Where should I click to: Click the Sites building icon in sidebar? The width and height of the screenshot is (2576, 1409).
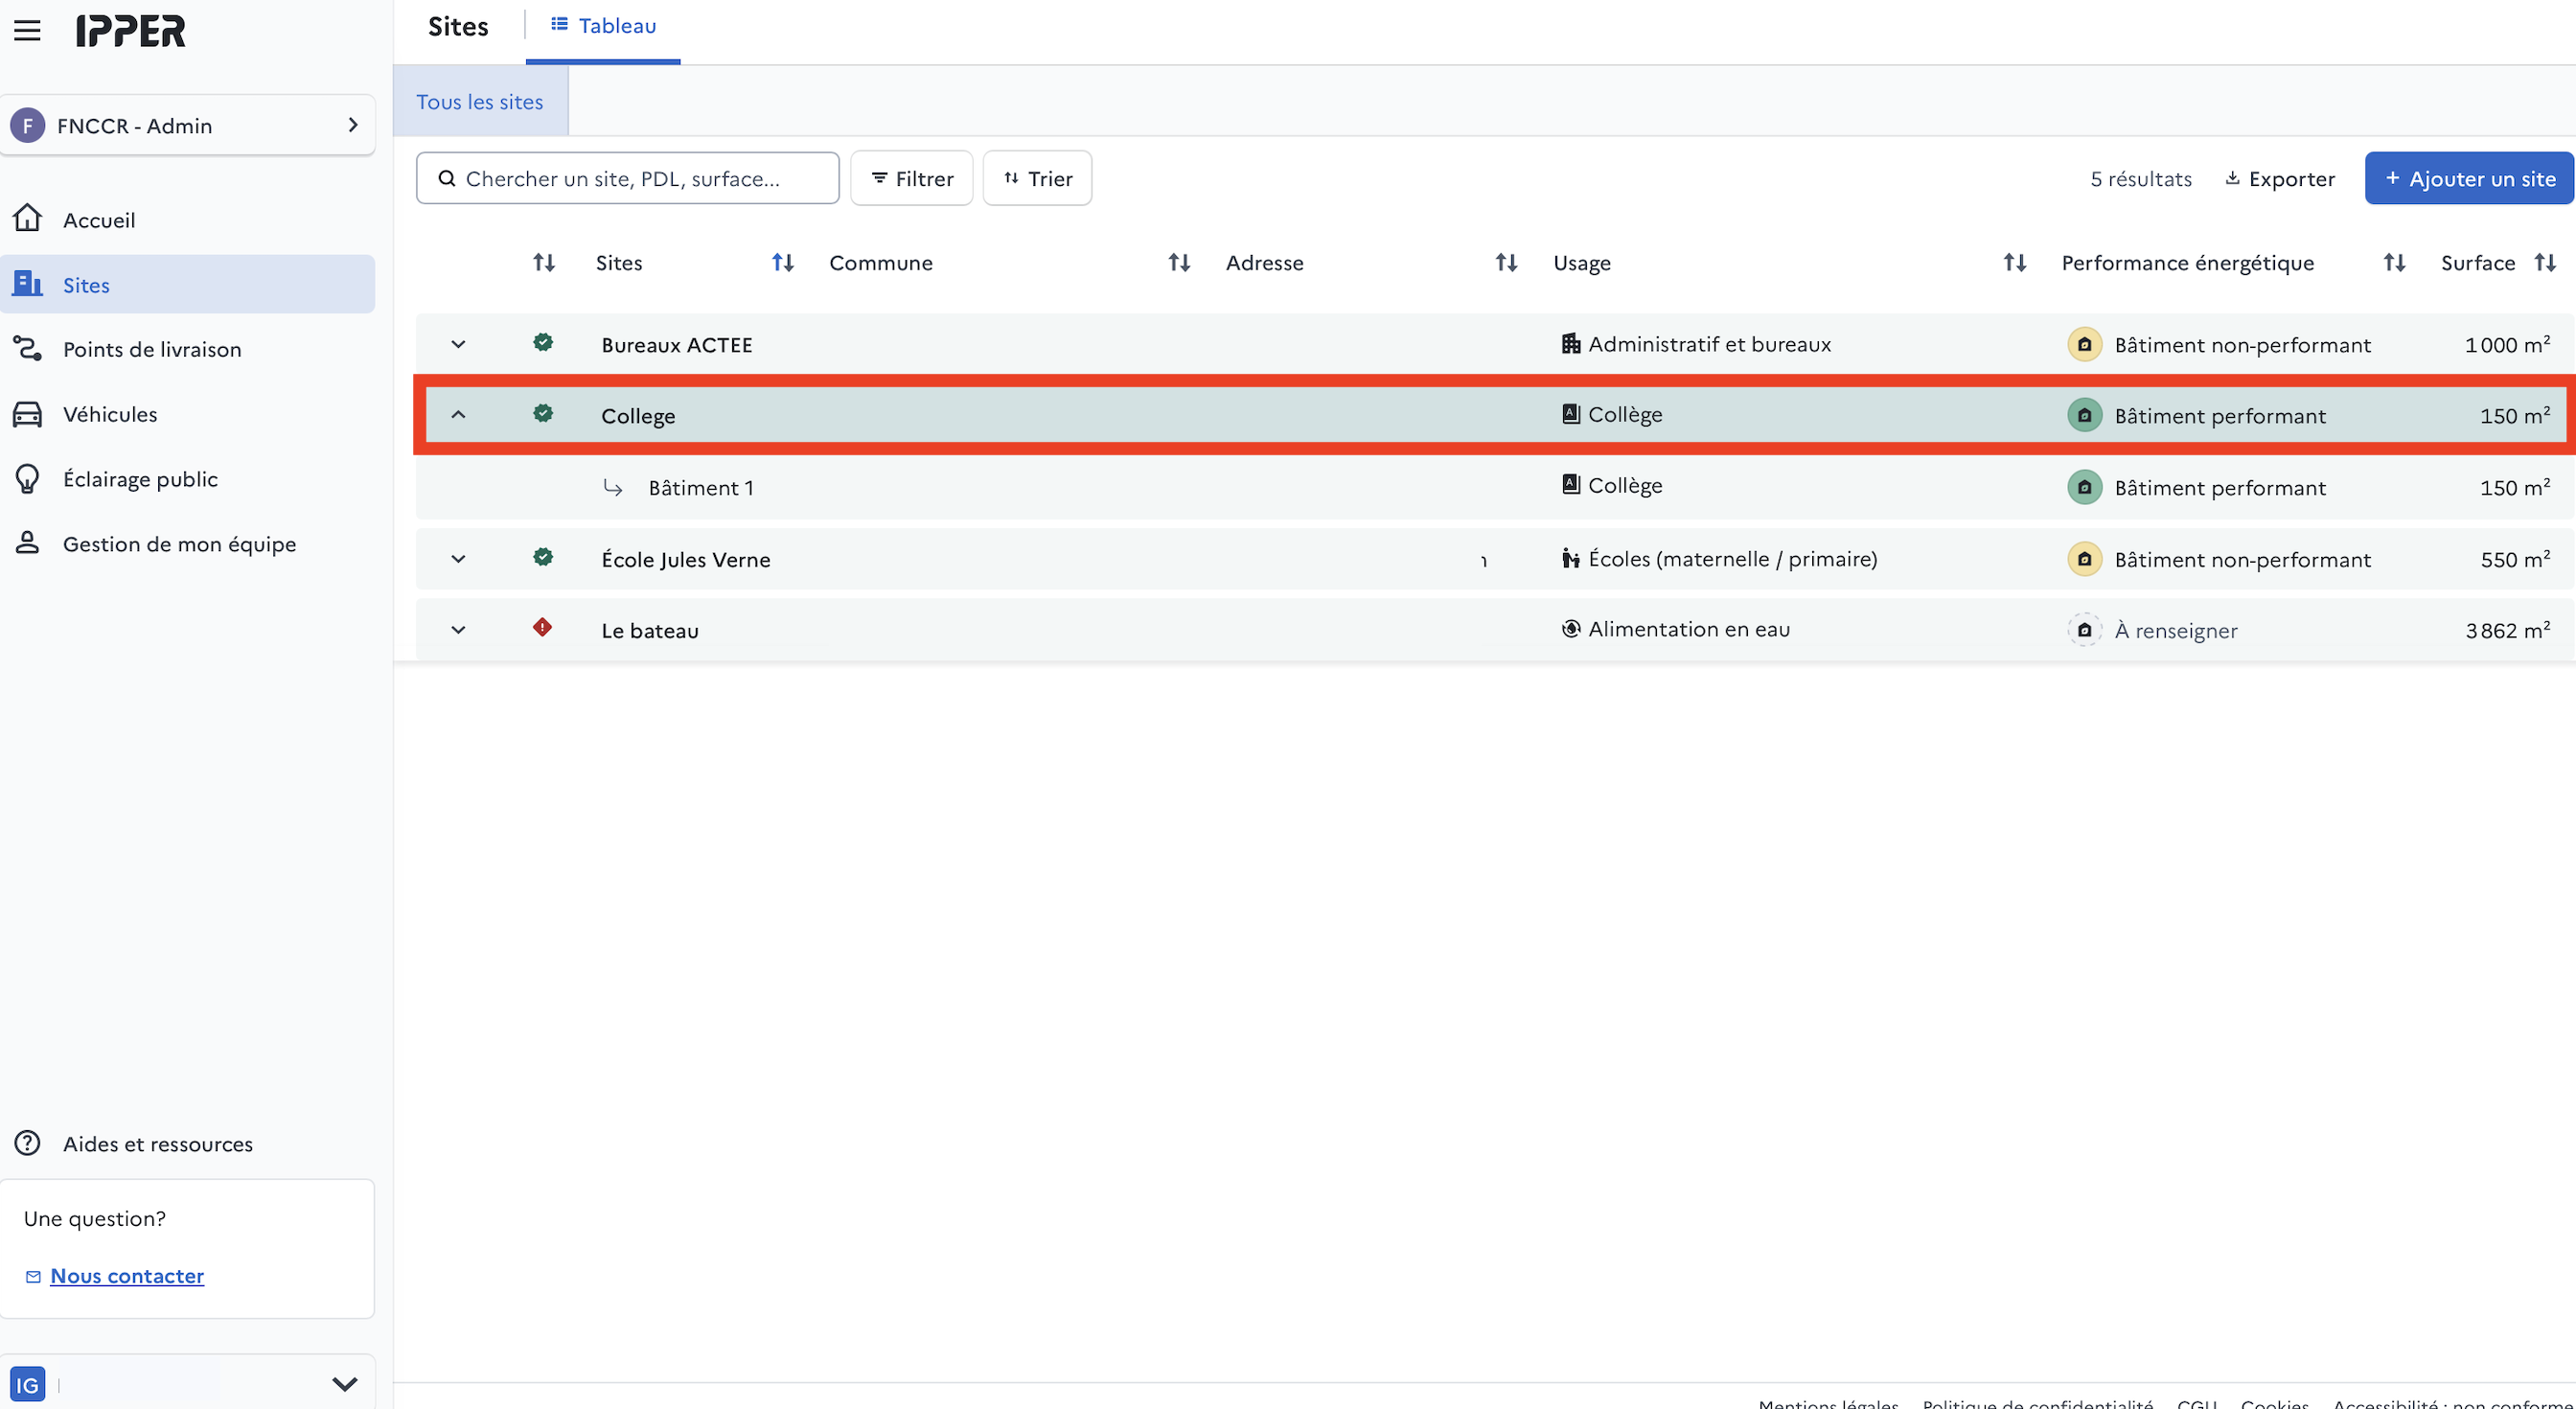click(27, 284)
